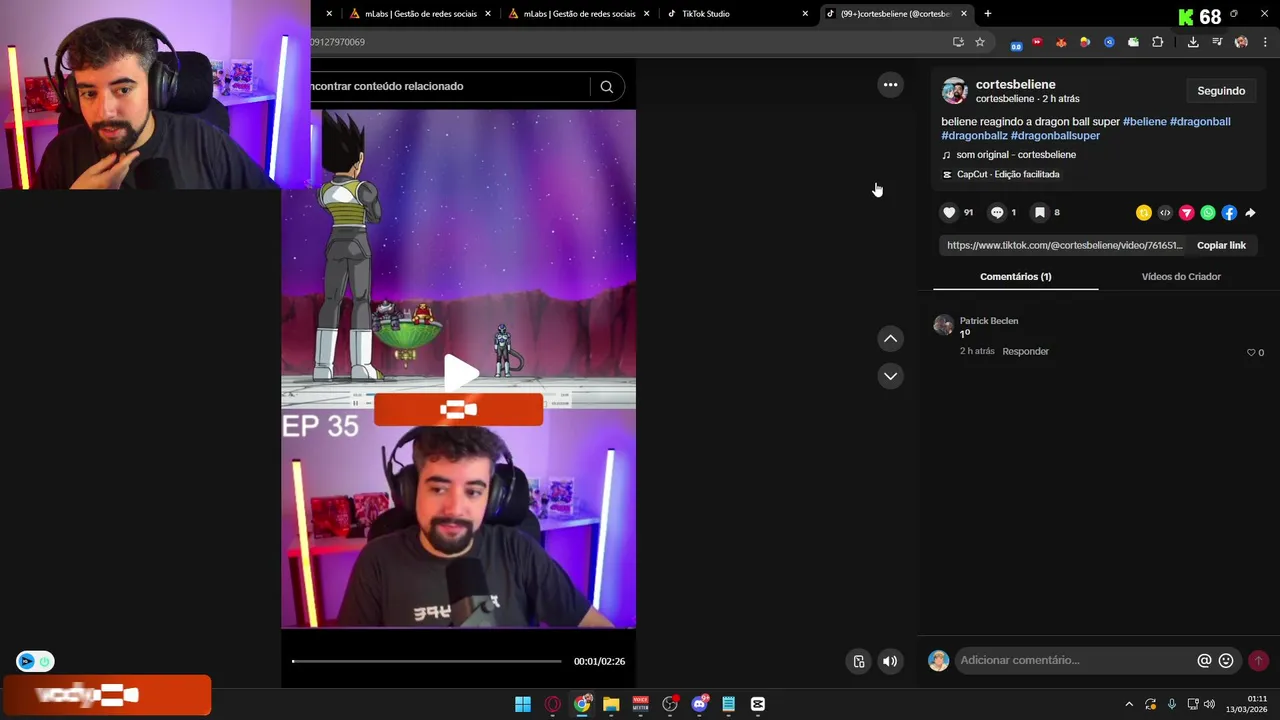Select the Comentários (1) tab
Screen dimensions: 1280x720
click(x=1015, y=277)
